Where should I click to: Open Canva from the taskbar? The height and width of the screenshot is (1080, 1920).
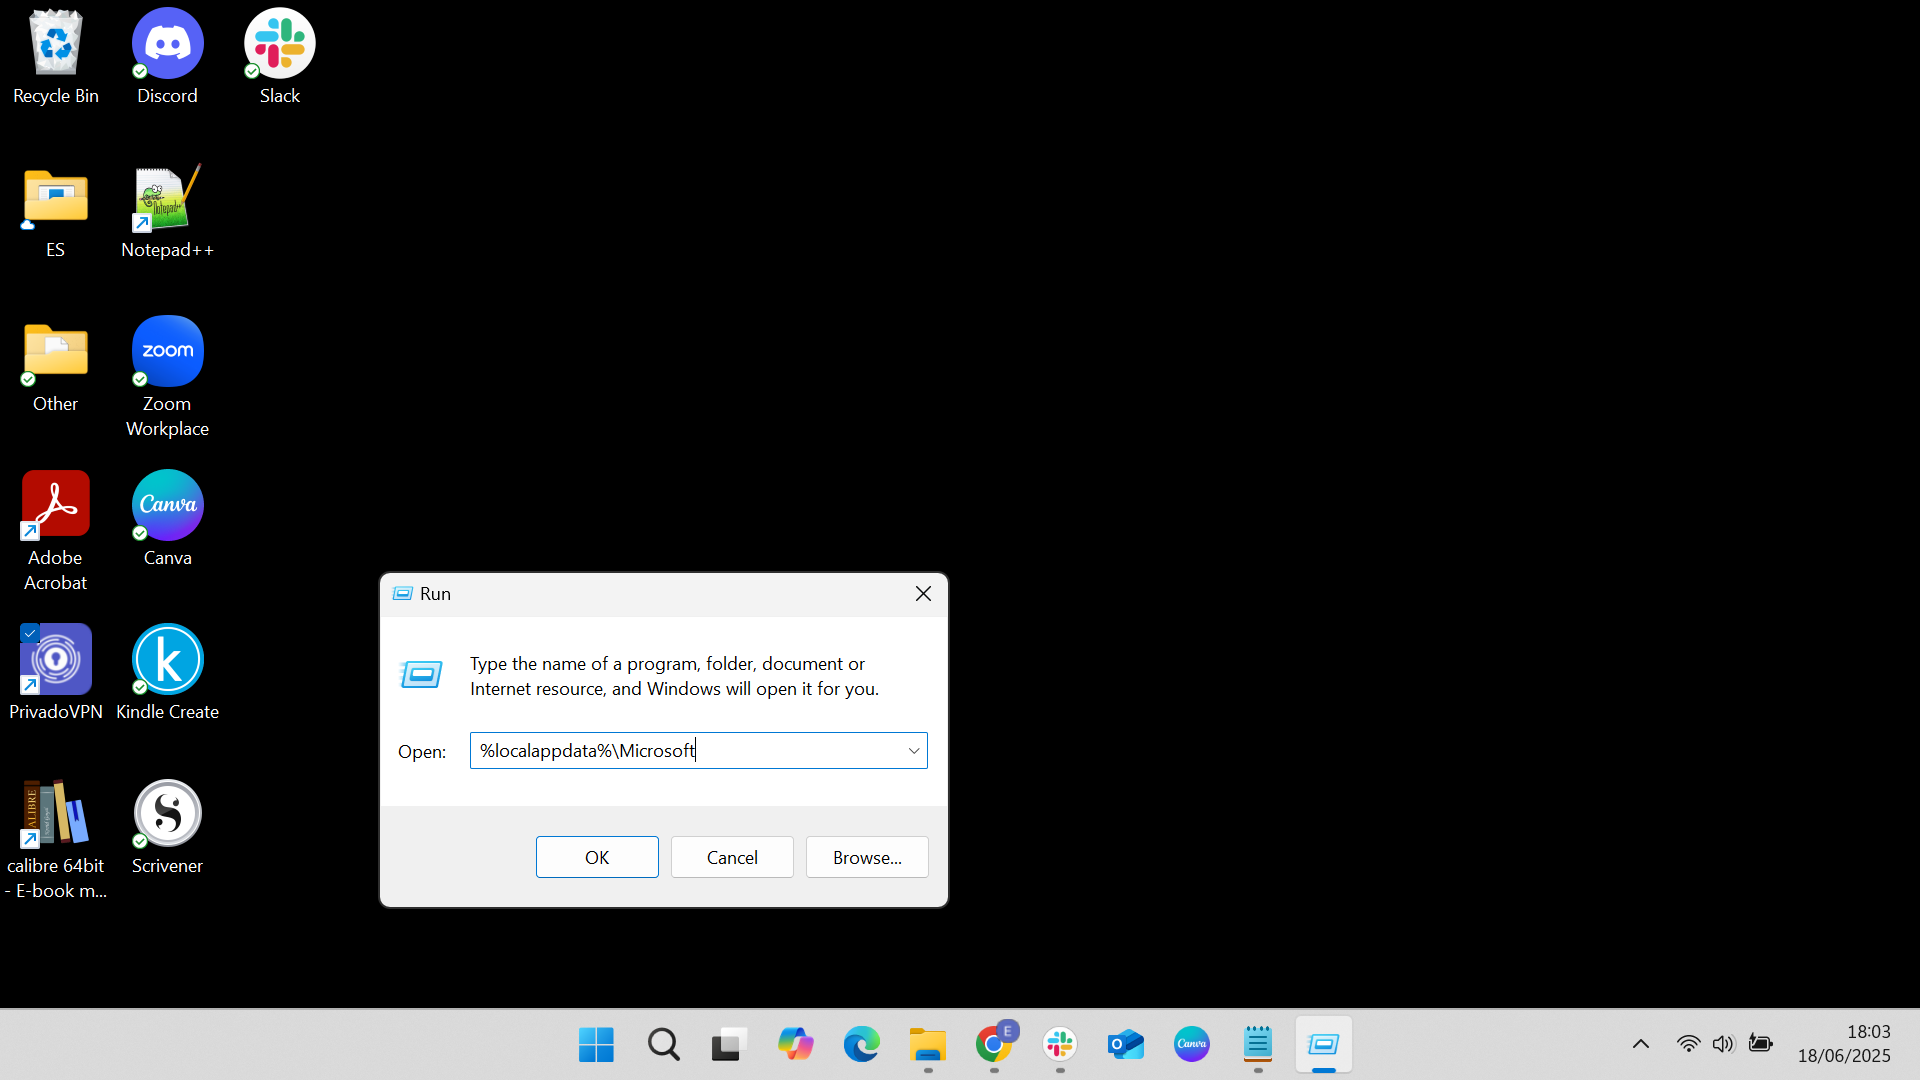[1192, 1045]
